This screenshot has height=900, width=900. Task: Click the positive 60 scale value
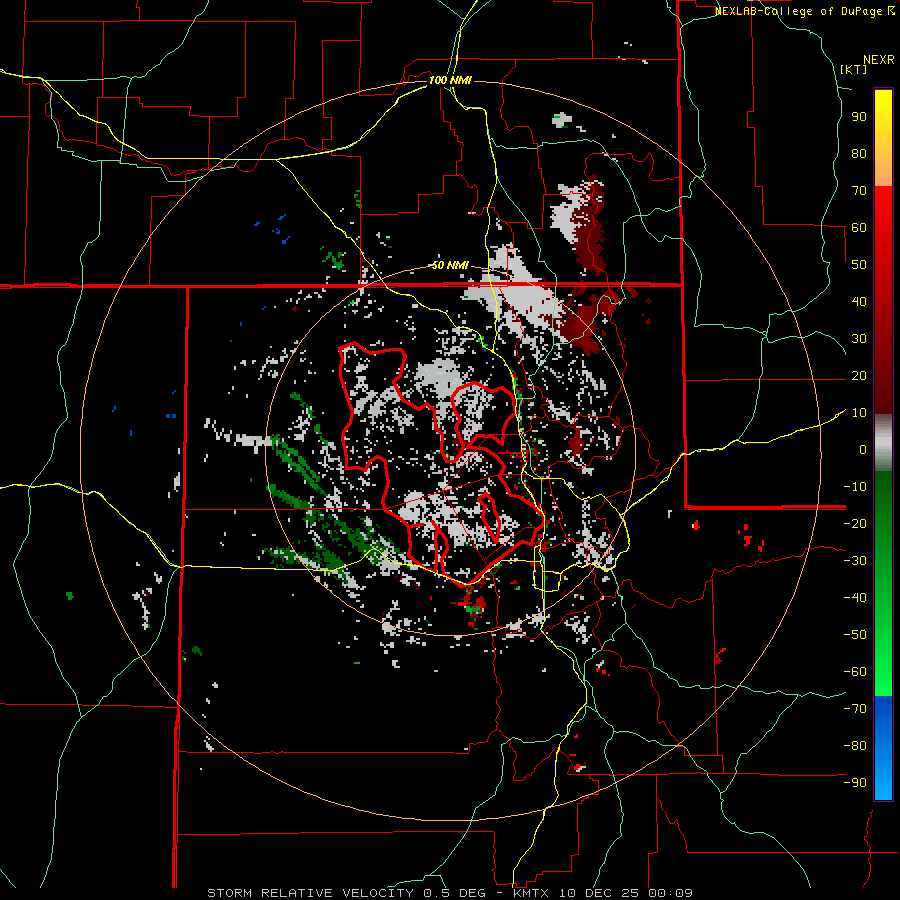pyautogui.click(x=859, y=227)
